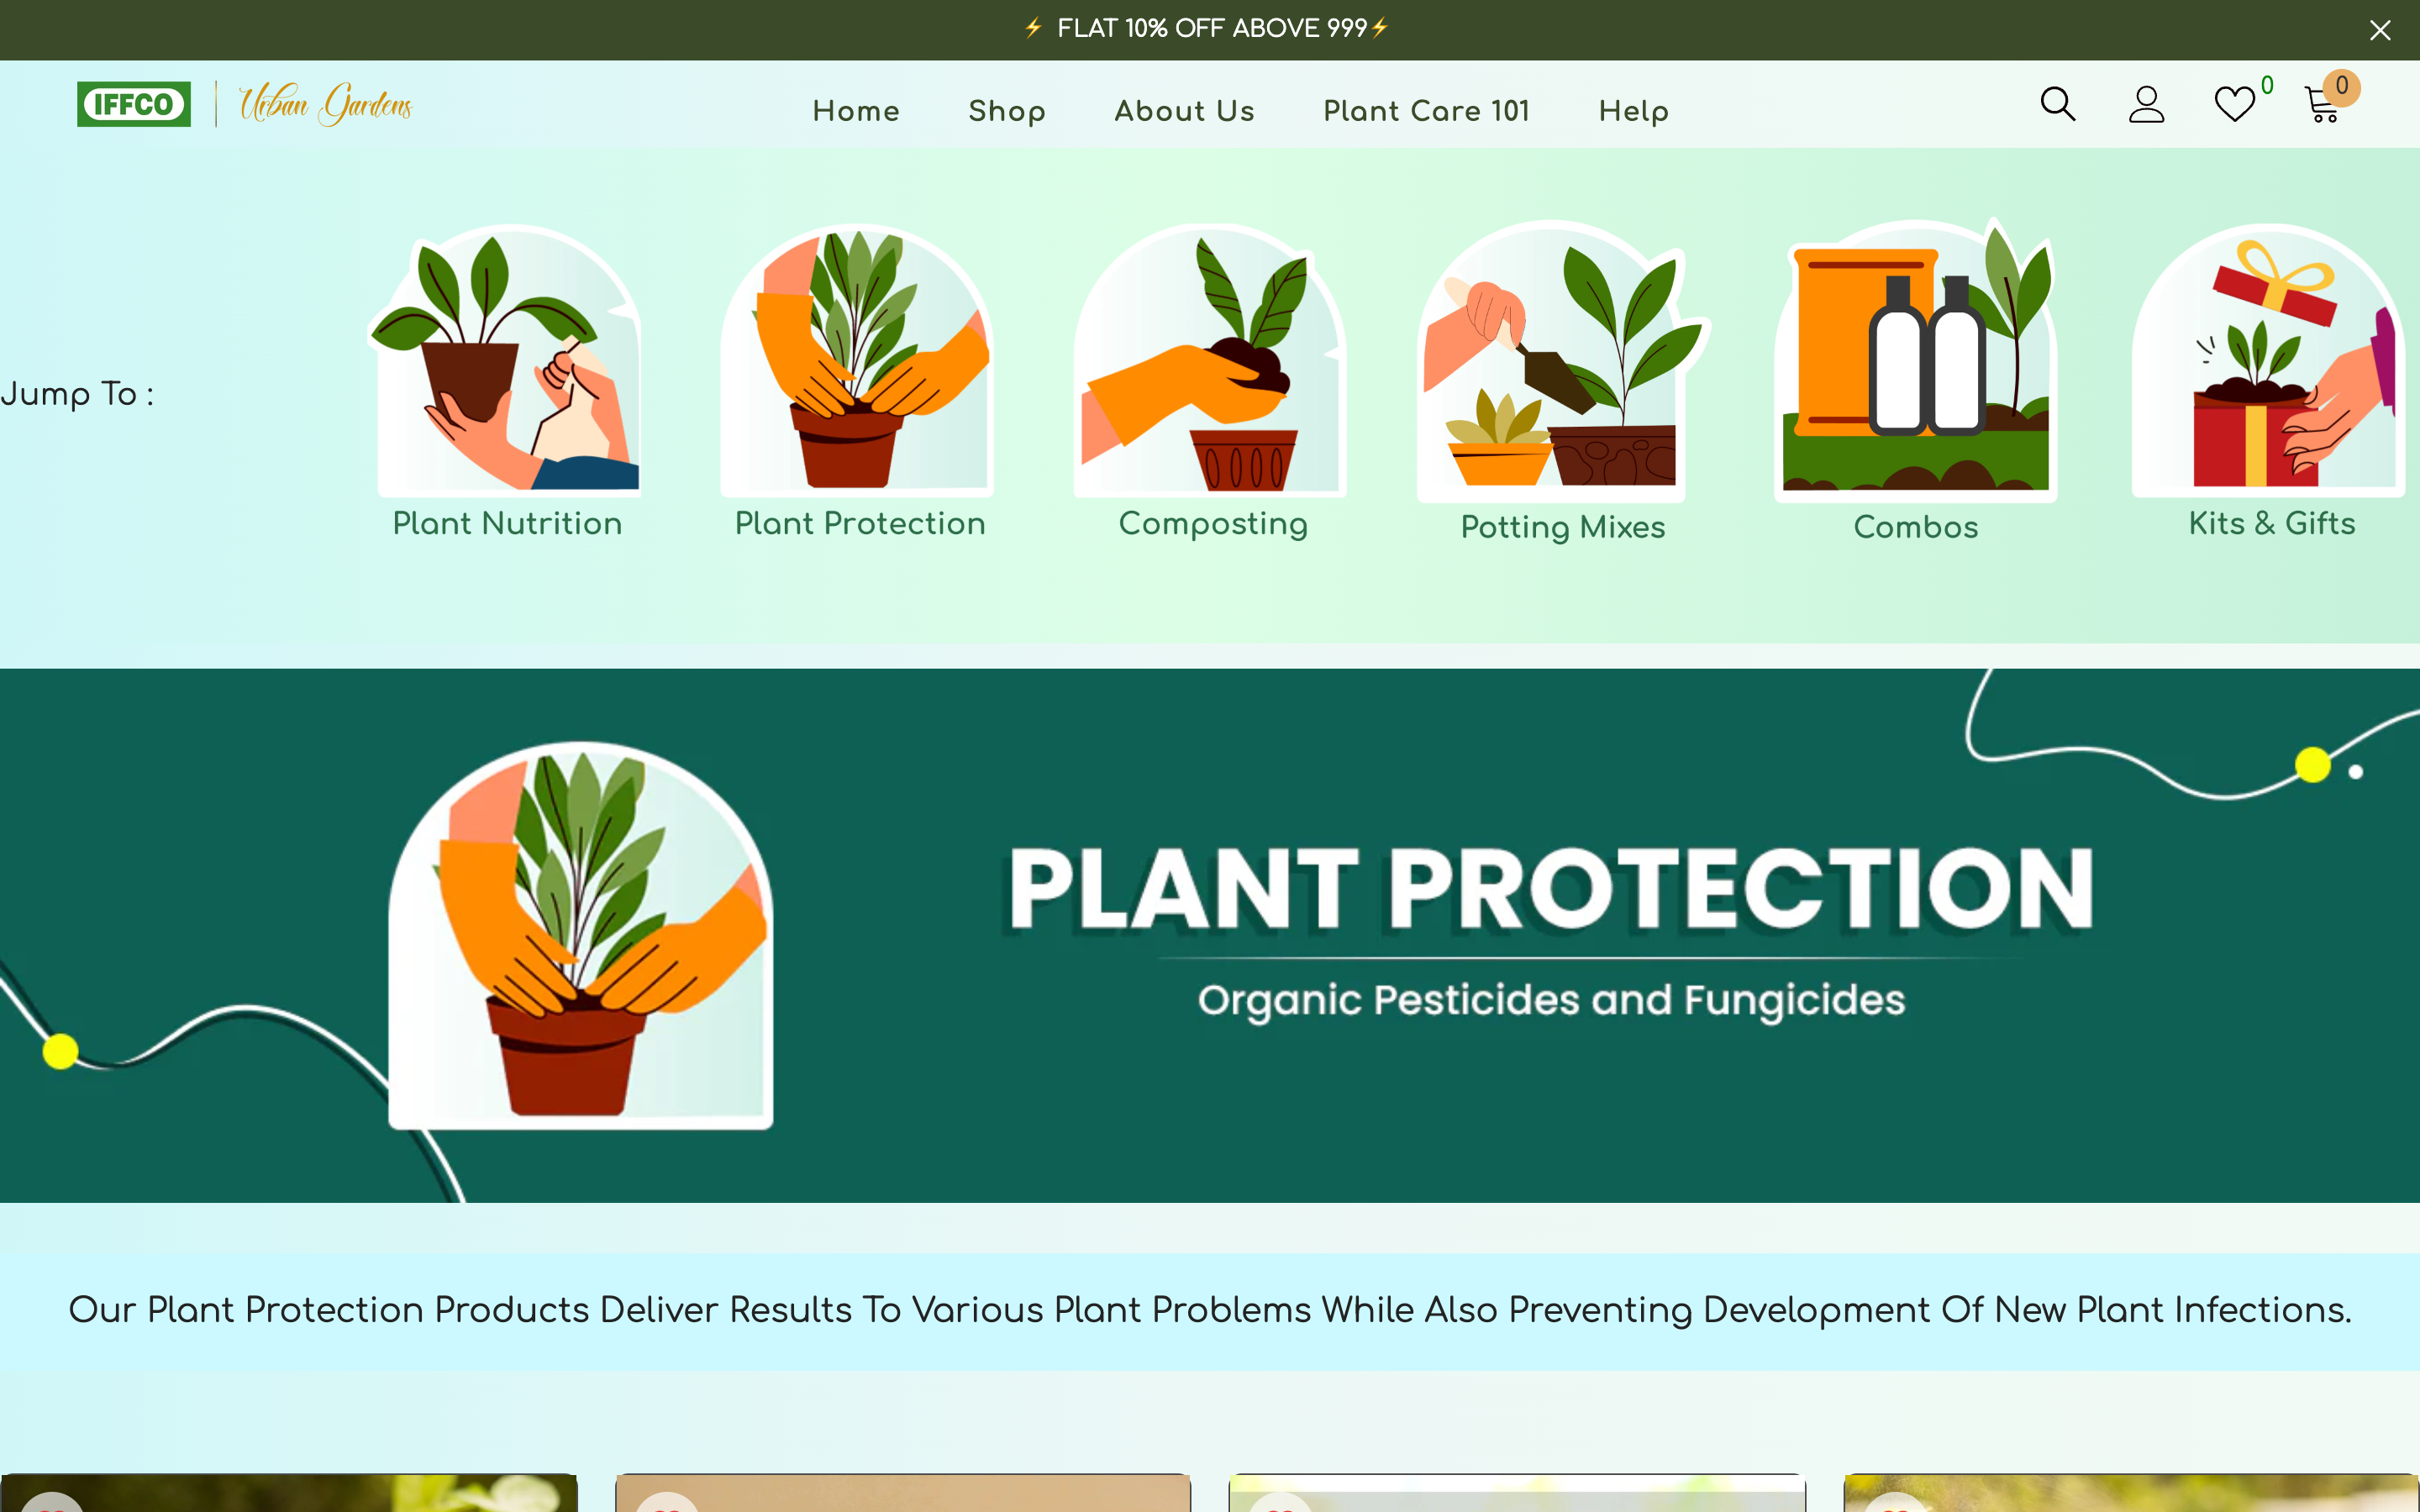Open the user account icon

(x=2147, y=104)
